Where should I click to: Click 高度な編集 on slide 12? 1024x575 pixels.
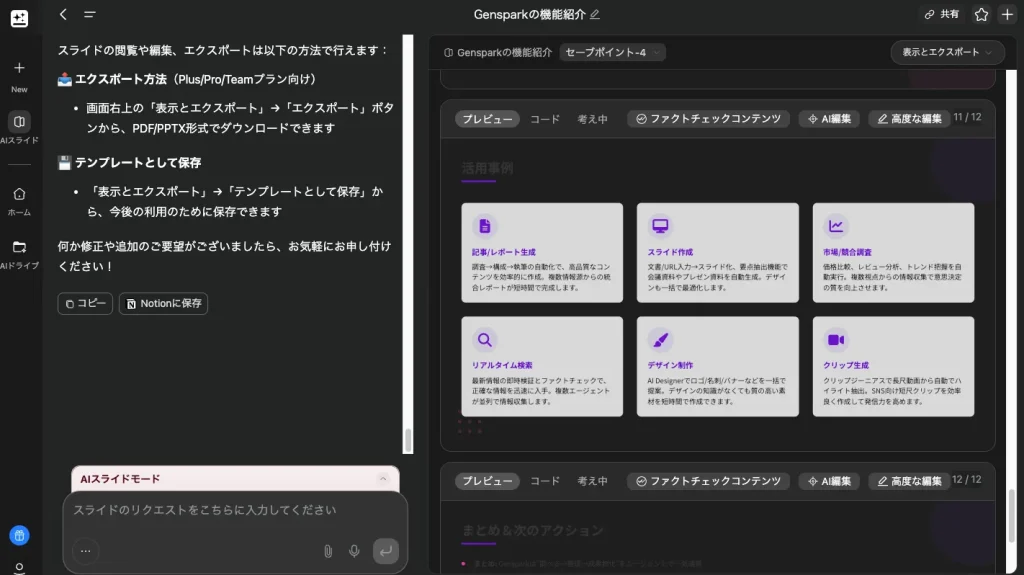coord(909,481)
